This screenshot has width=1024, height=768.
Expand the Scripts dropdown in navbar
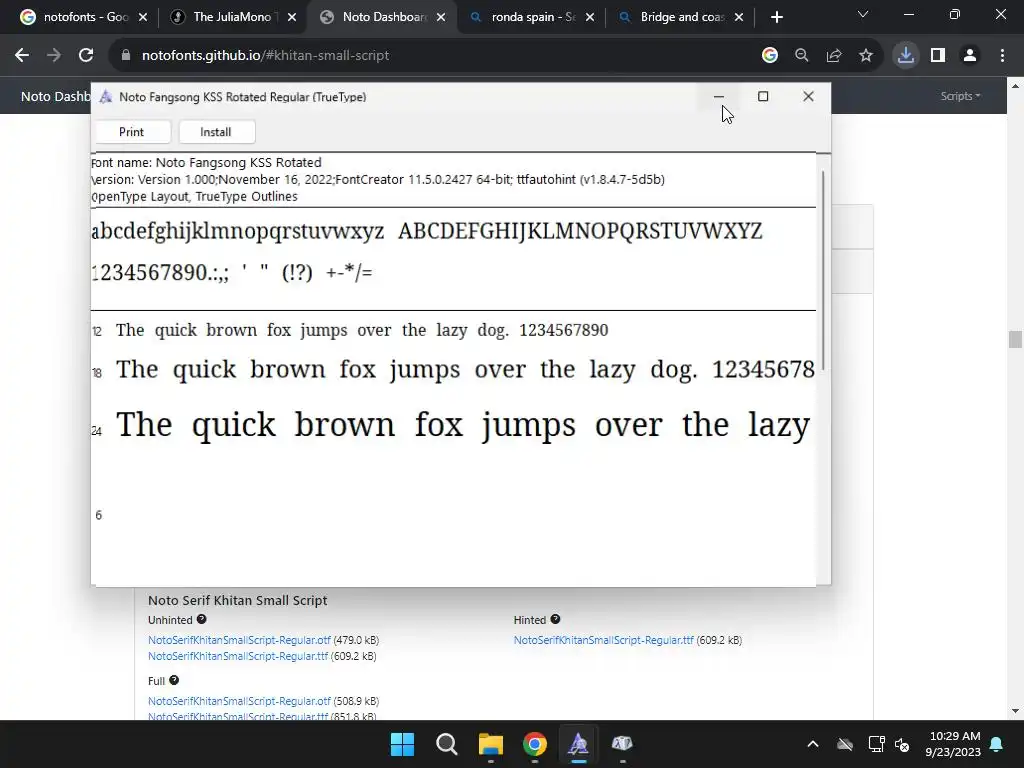[x=960, y=96]
